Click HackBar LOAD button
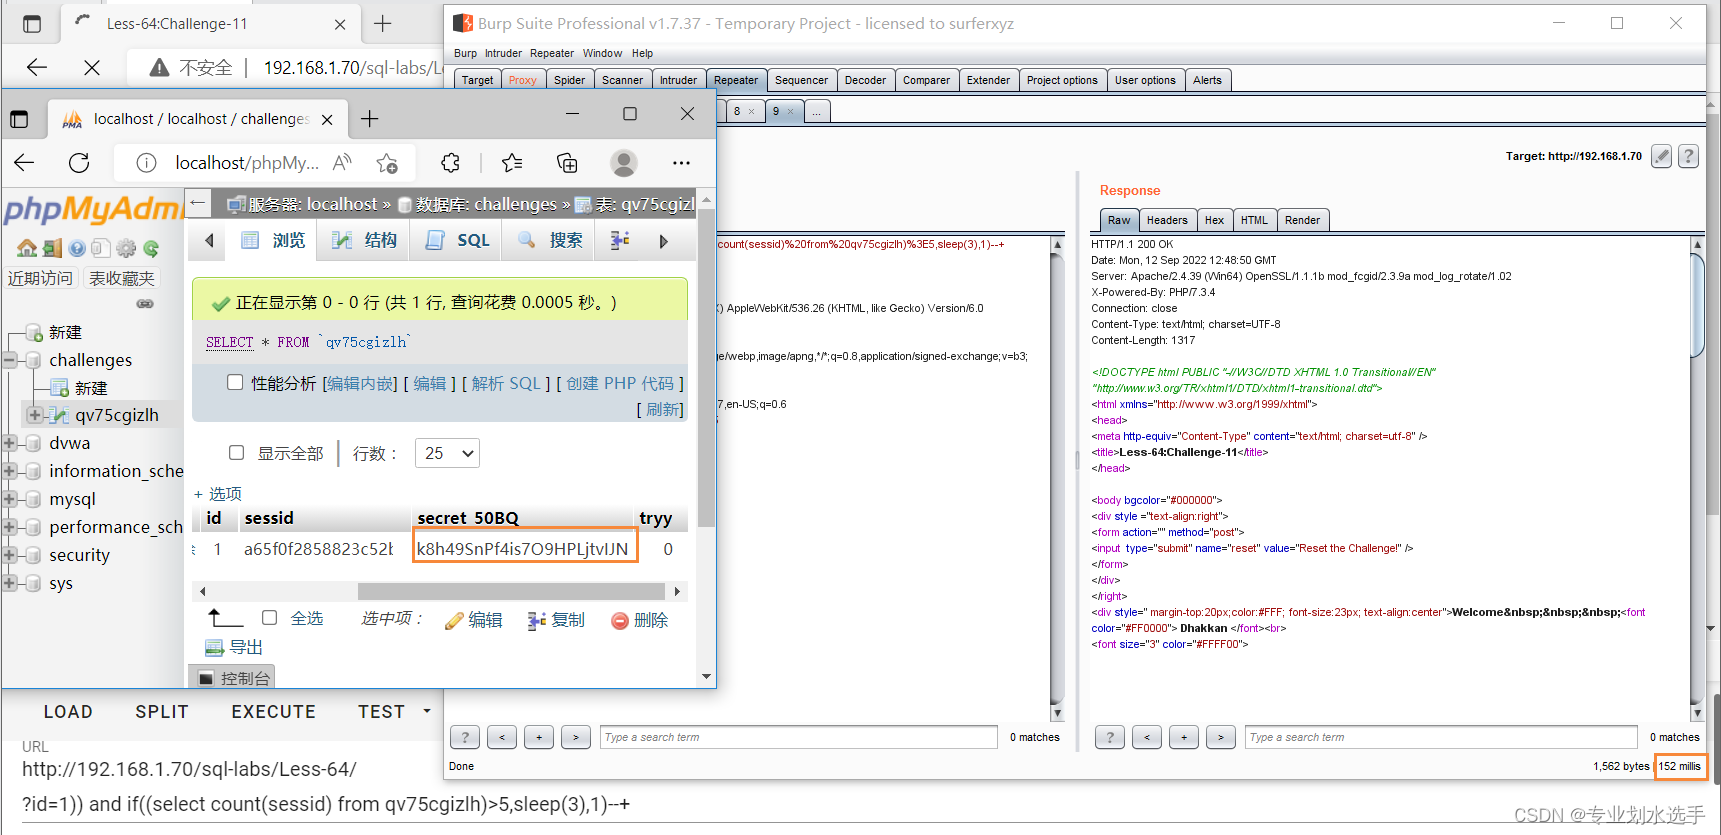 [x=68, y=711]
